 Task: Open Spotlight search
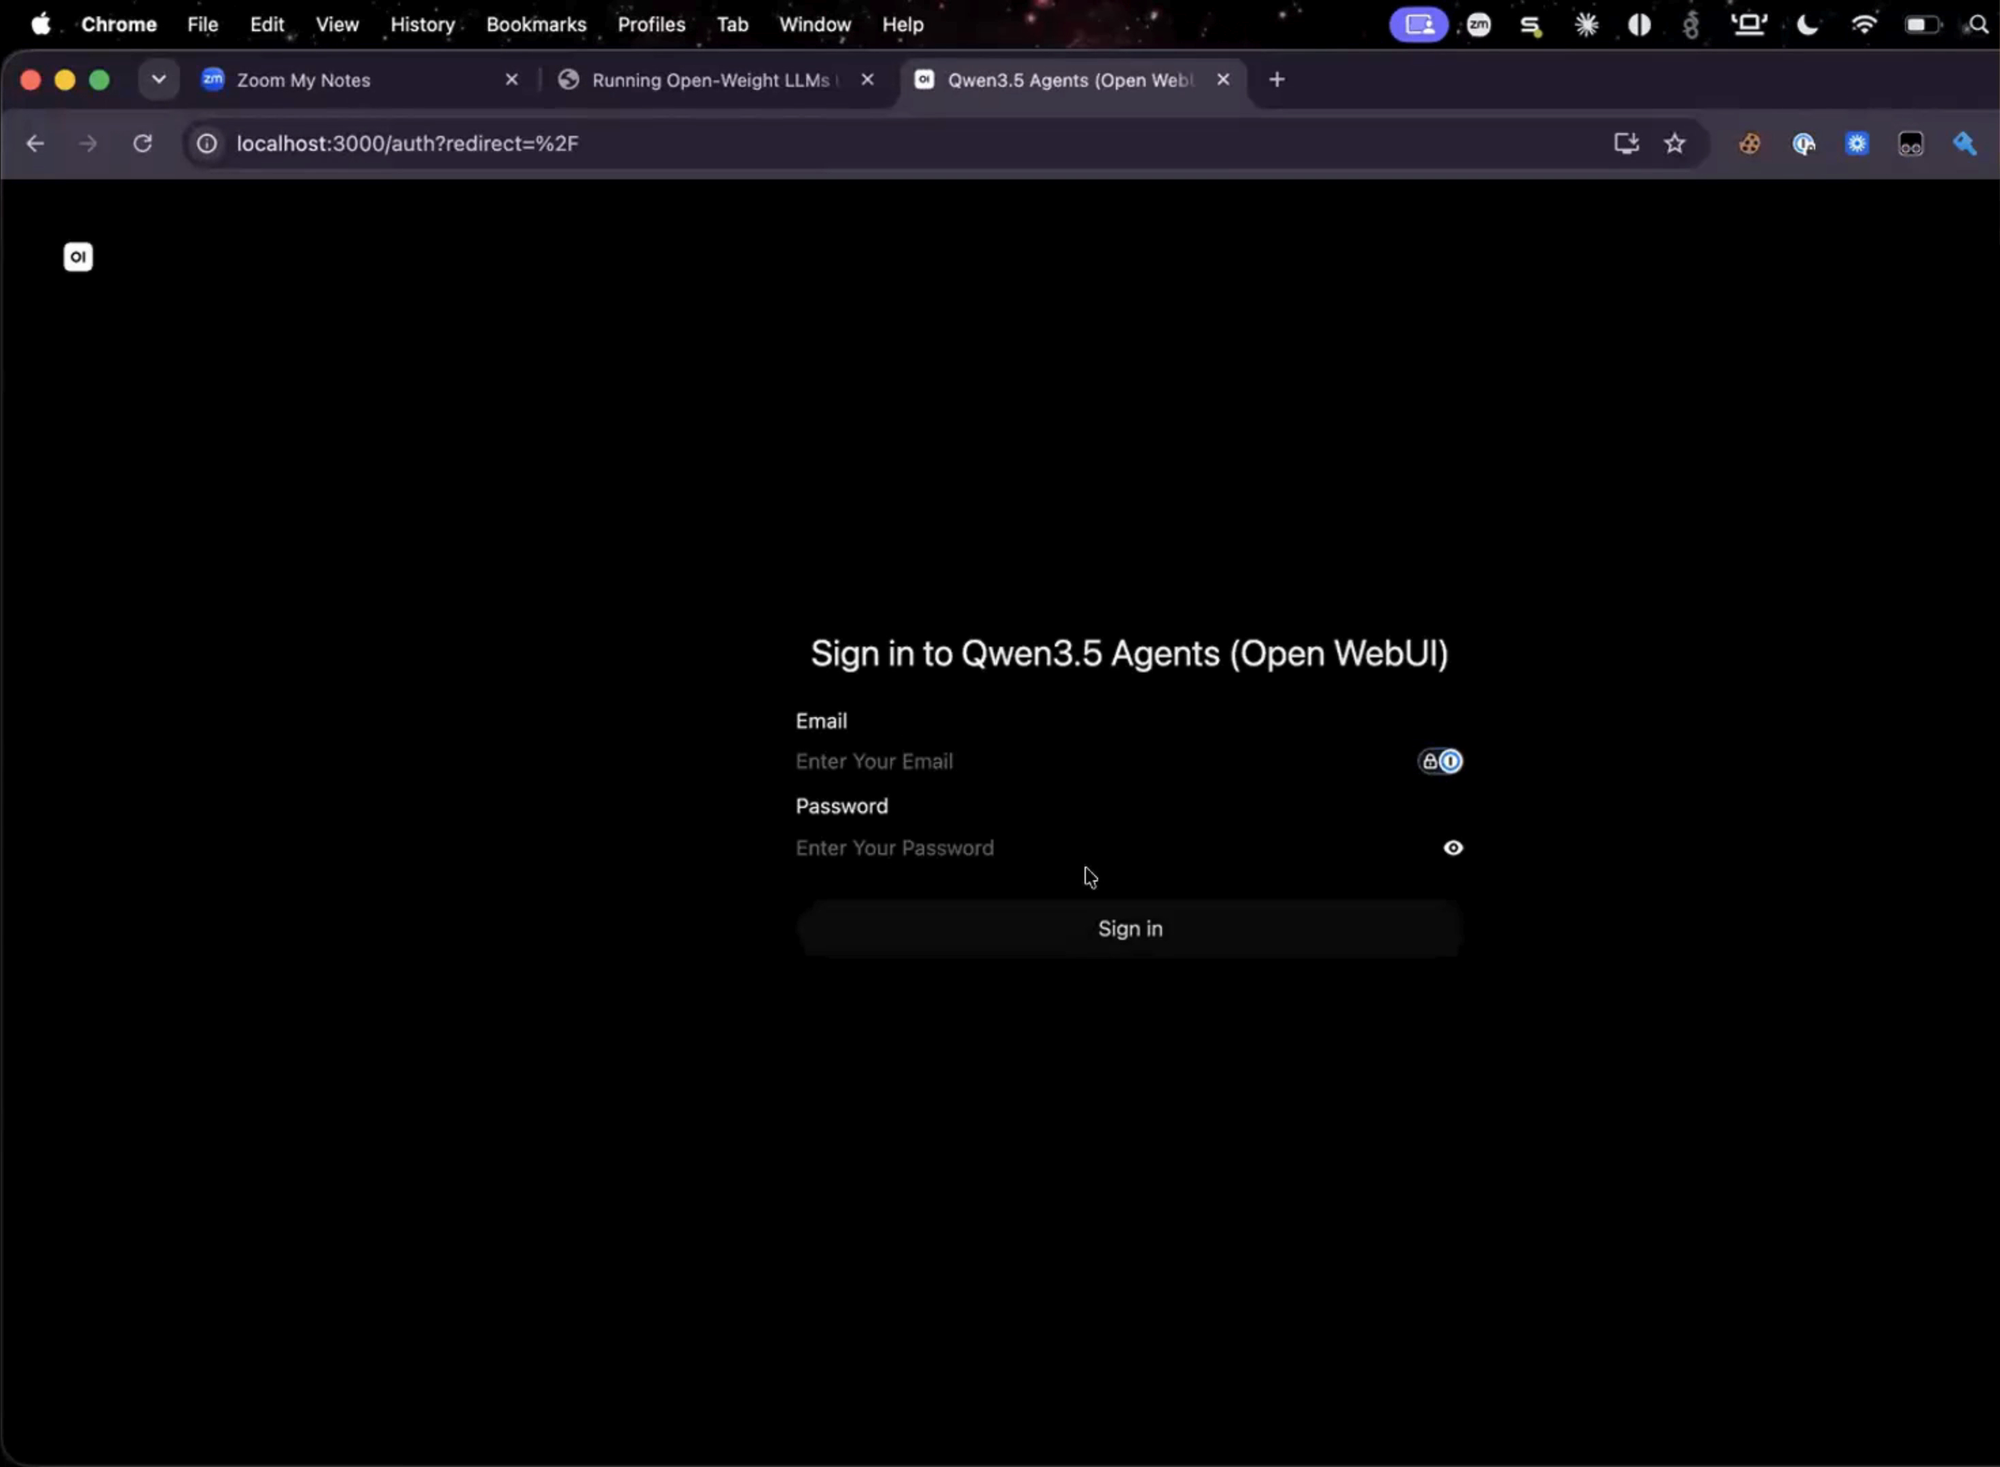(x=1978, y=25)
